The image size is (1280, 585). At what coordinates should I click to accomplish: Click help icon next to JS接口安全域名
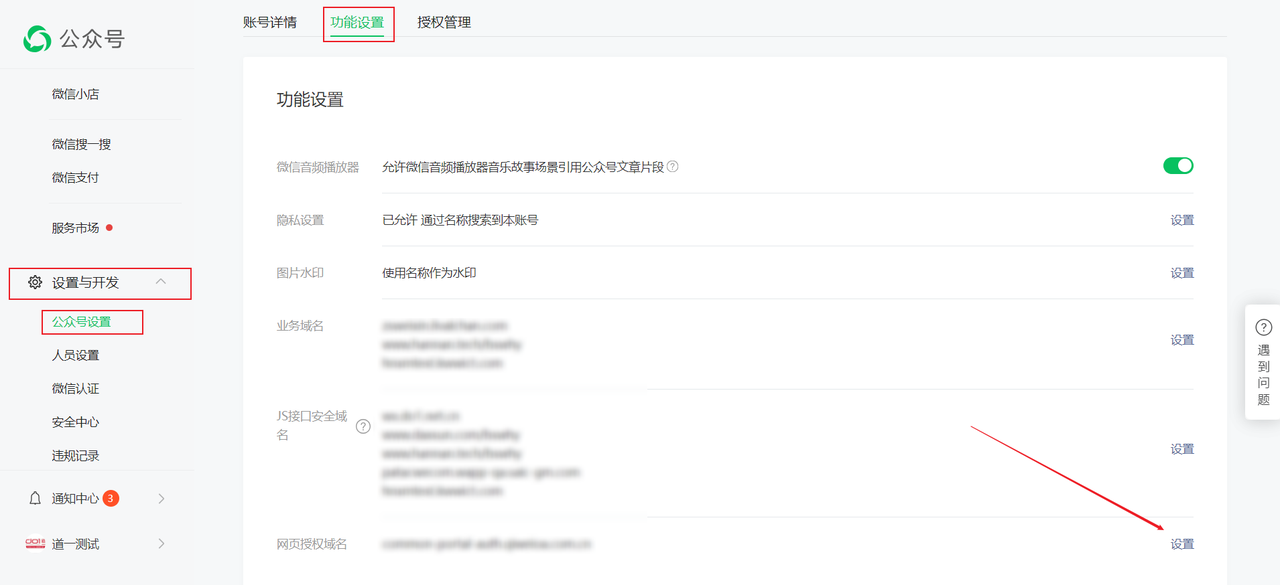(x=363, y=426)
